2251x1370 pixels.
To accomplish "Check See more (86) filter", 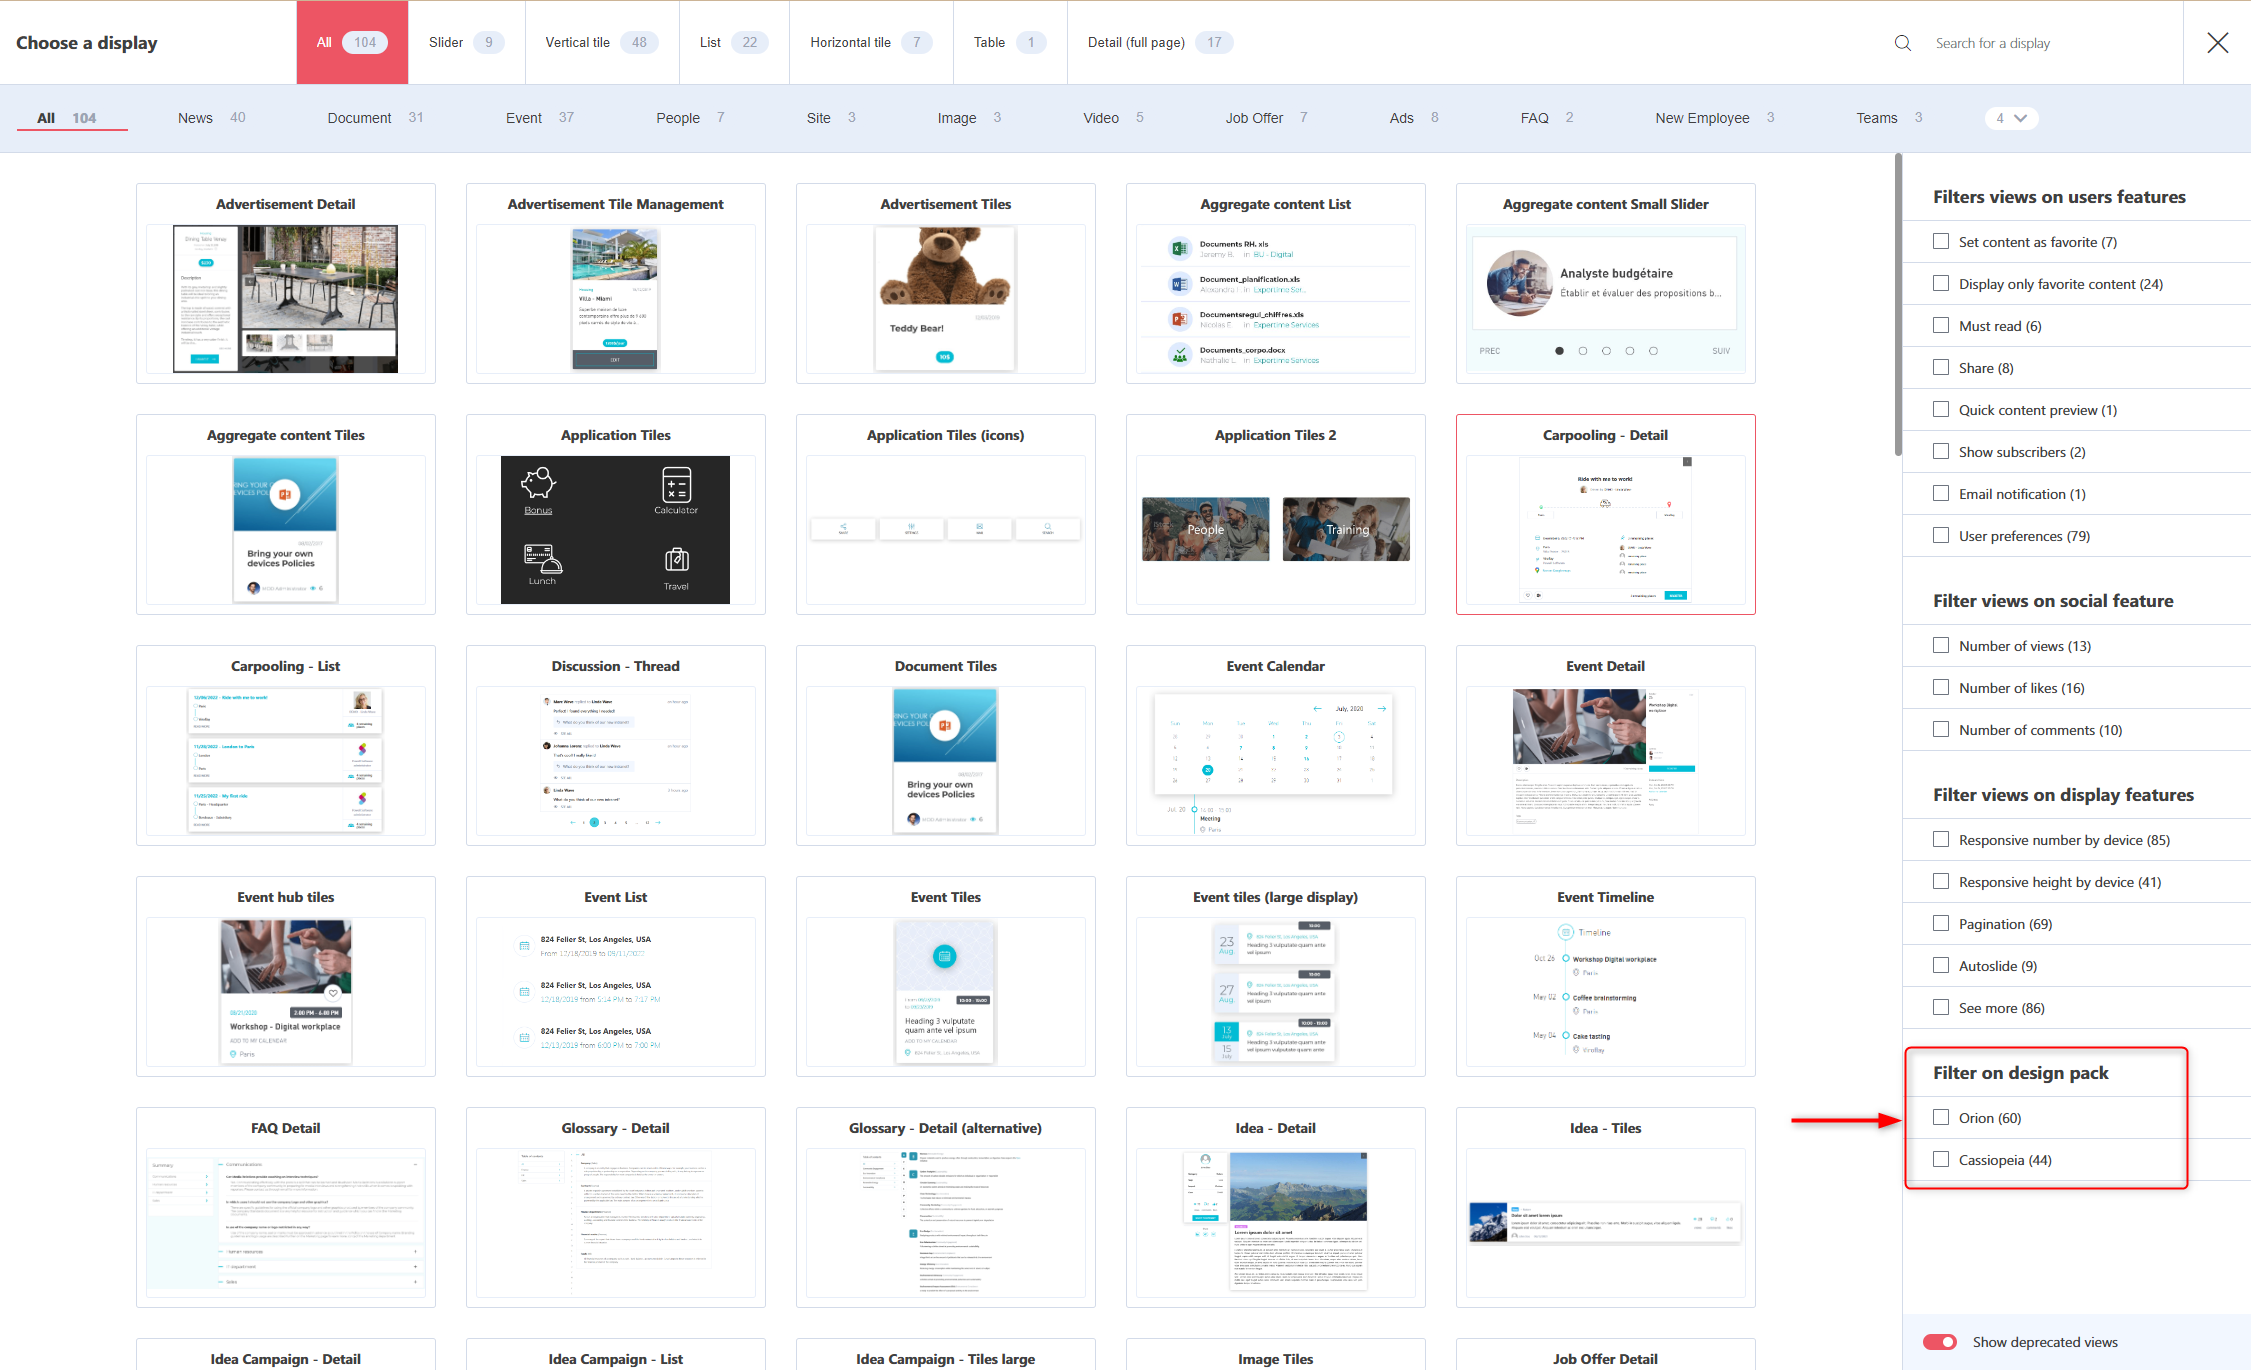I will point(1941,1007).
